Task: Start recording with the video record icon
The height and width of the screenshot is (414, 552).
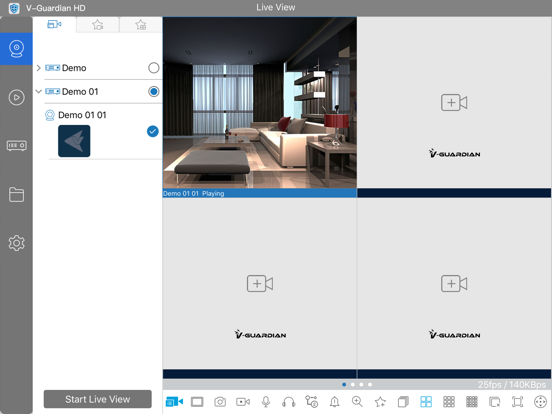Action: click(243, 402)
